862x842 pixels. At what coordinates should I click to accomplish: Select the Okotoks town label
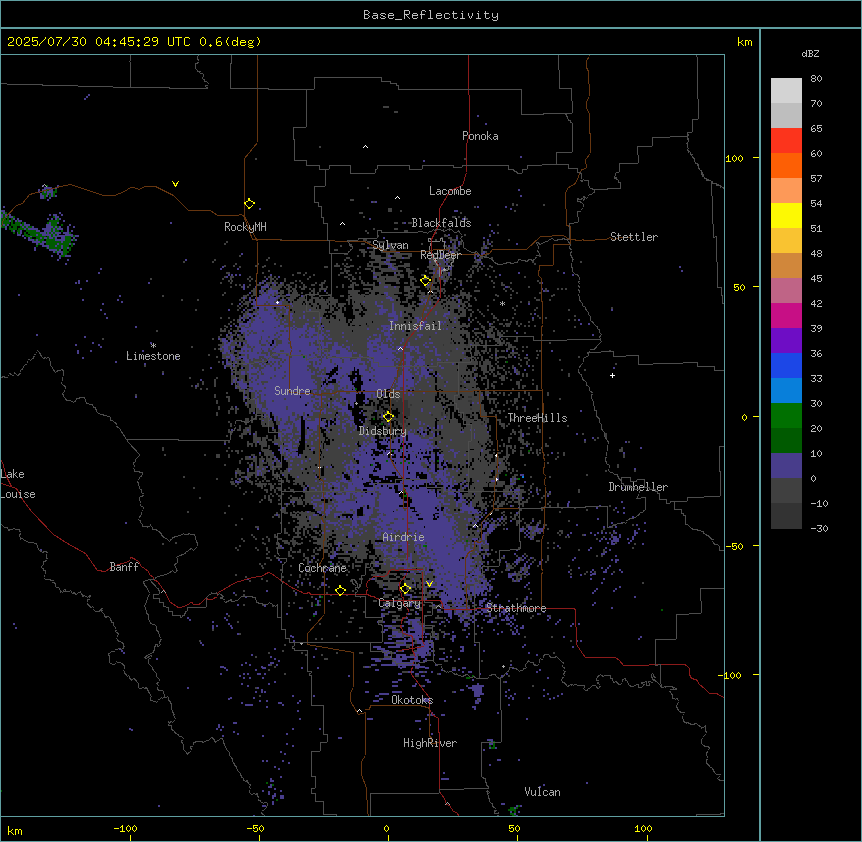(412, 700)
